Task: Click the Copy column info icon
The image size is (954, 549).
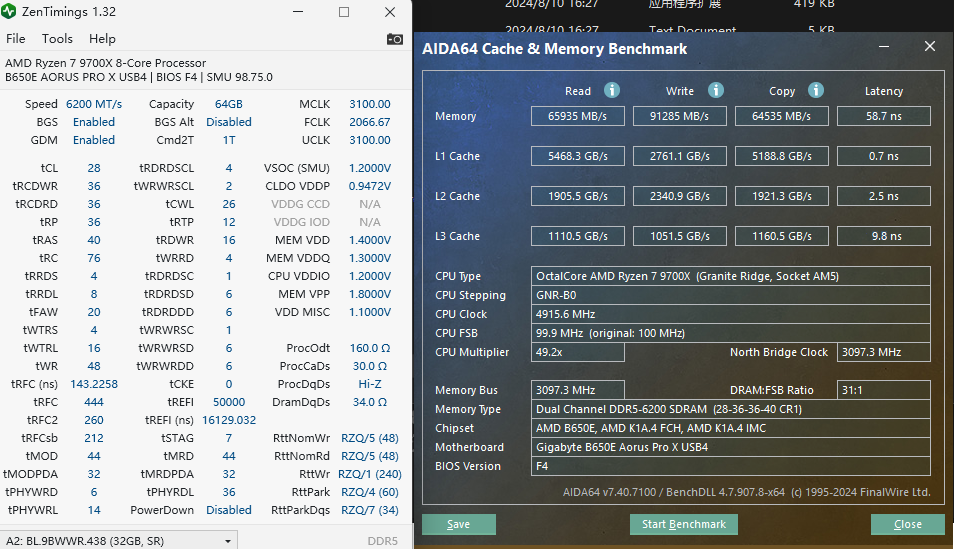Action: click(x=816, y=91)
